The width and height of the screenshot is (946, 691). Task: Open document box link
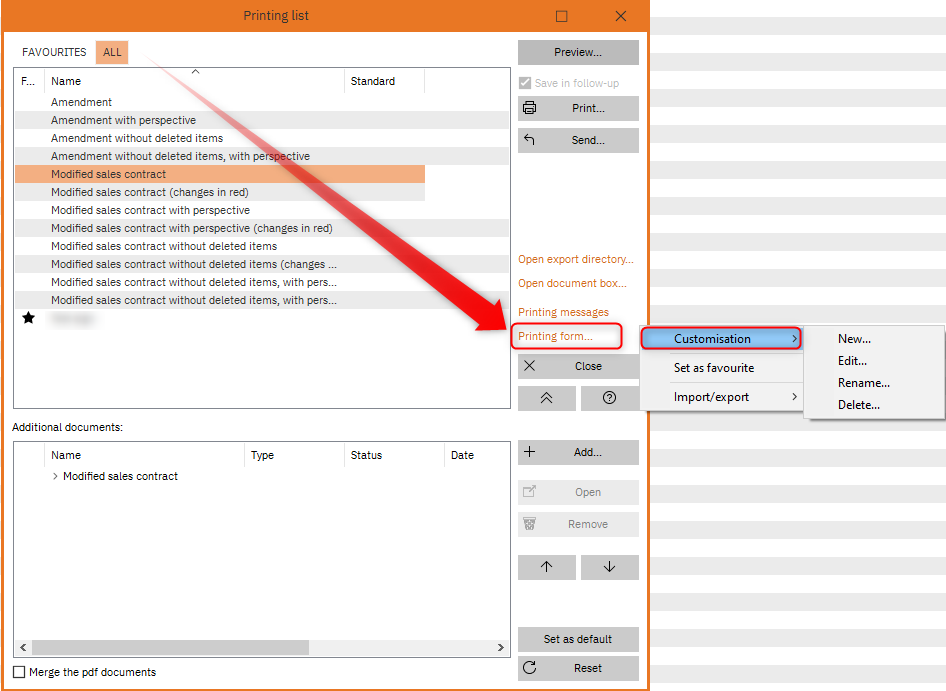(x=572, y=283)
